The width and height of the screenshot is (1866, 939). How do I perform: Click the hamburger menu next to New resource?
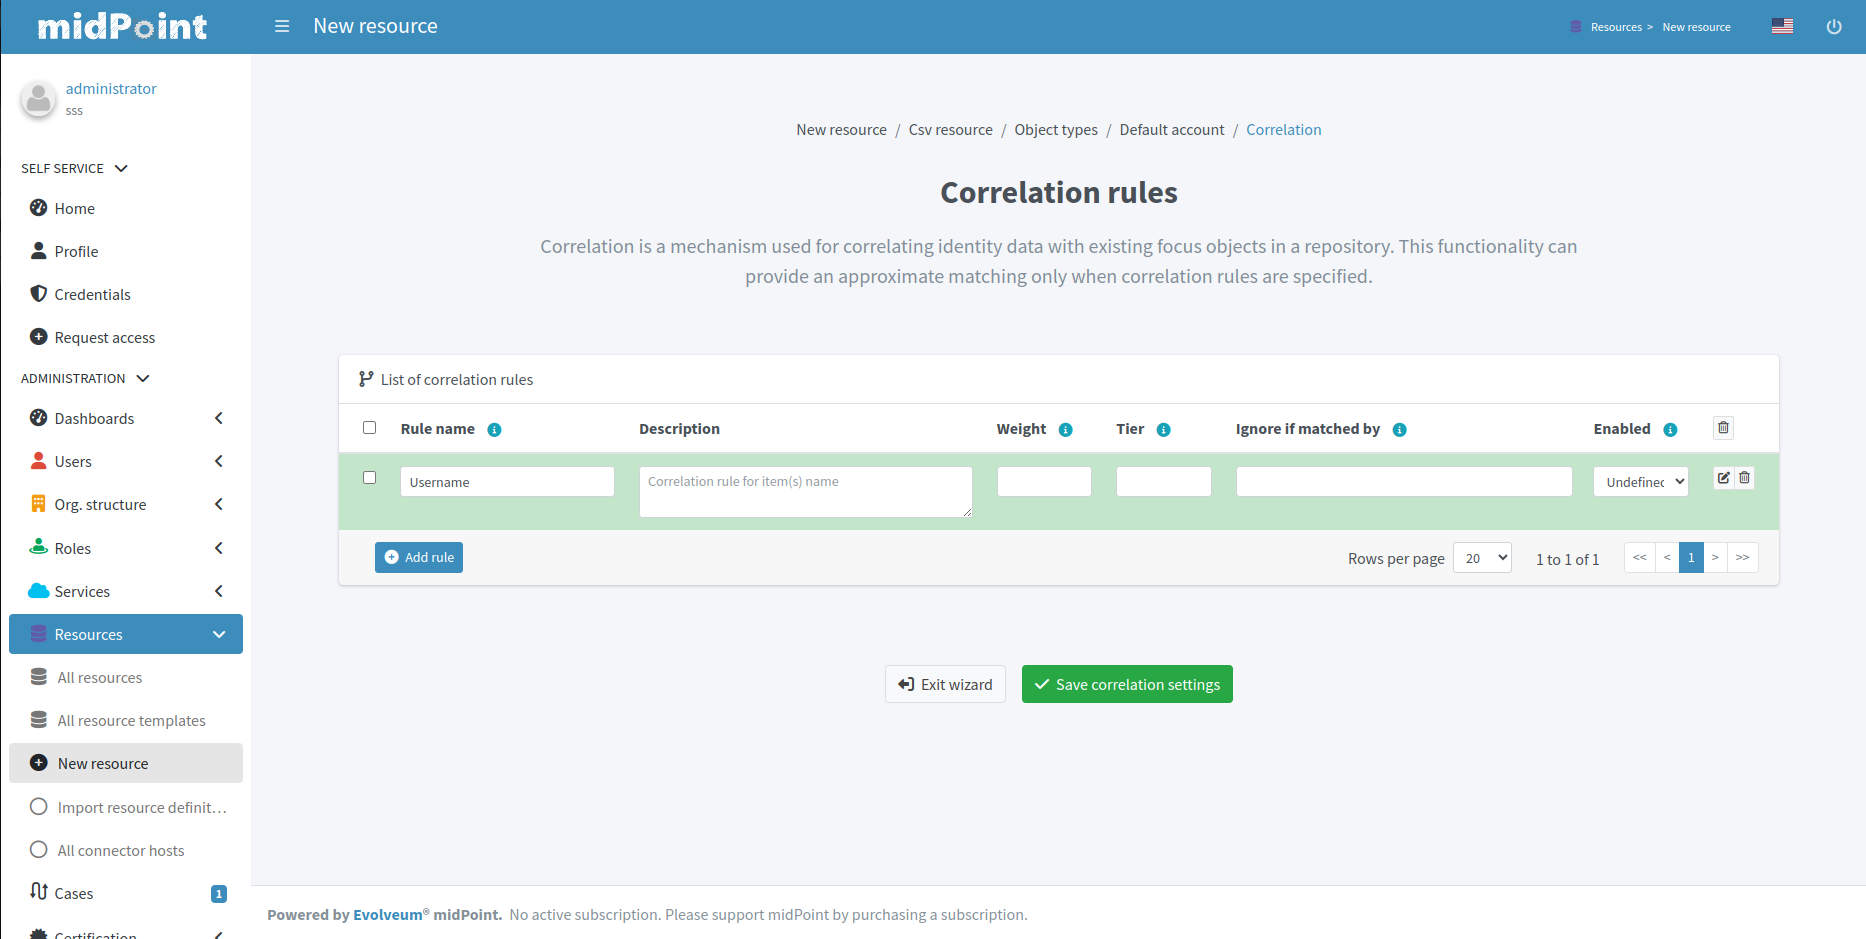pos(282,26)
